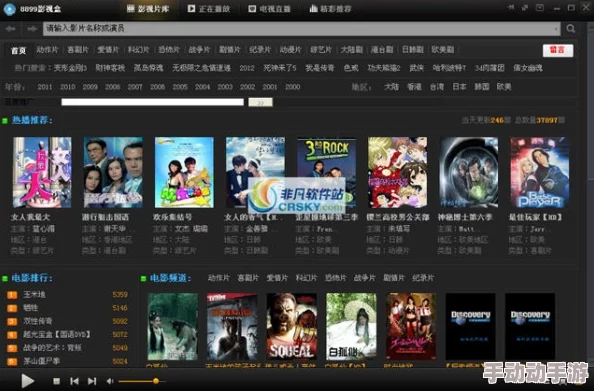This screenshot has width=594, height=391.
Task: Switch to the 正在播放 tab
Action: 209,9
